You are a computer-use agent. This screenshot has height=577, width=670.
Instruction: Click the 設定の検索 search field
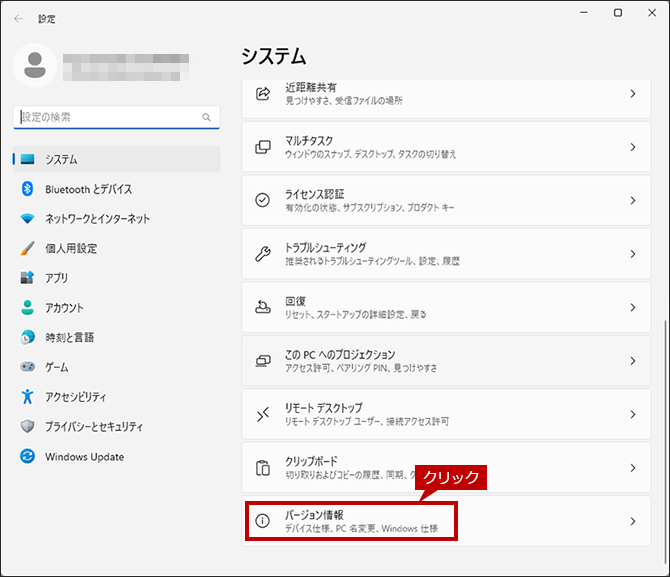tap(116, 117)
